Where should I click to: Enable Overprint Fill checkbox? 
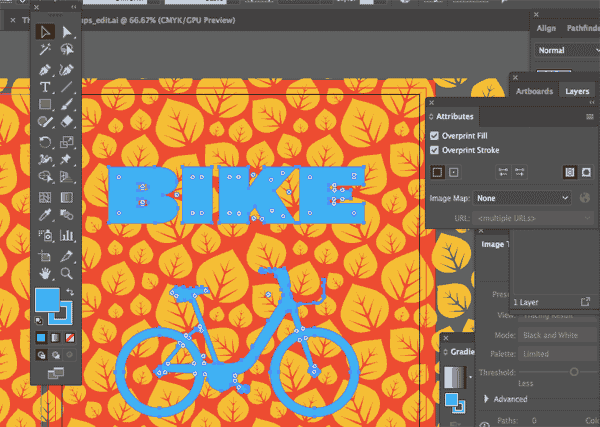pyautogui.click(x=434, y=135)
